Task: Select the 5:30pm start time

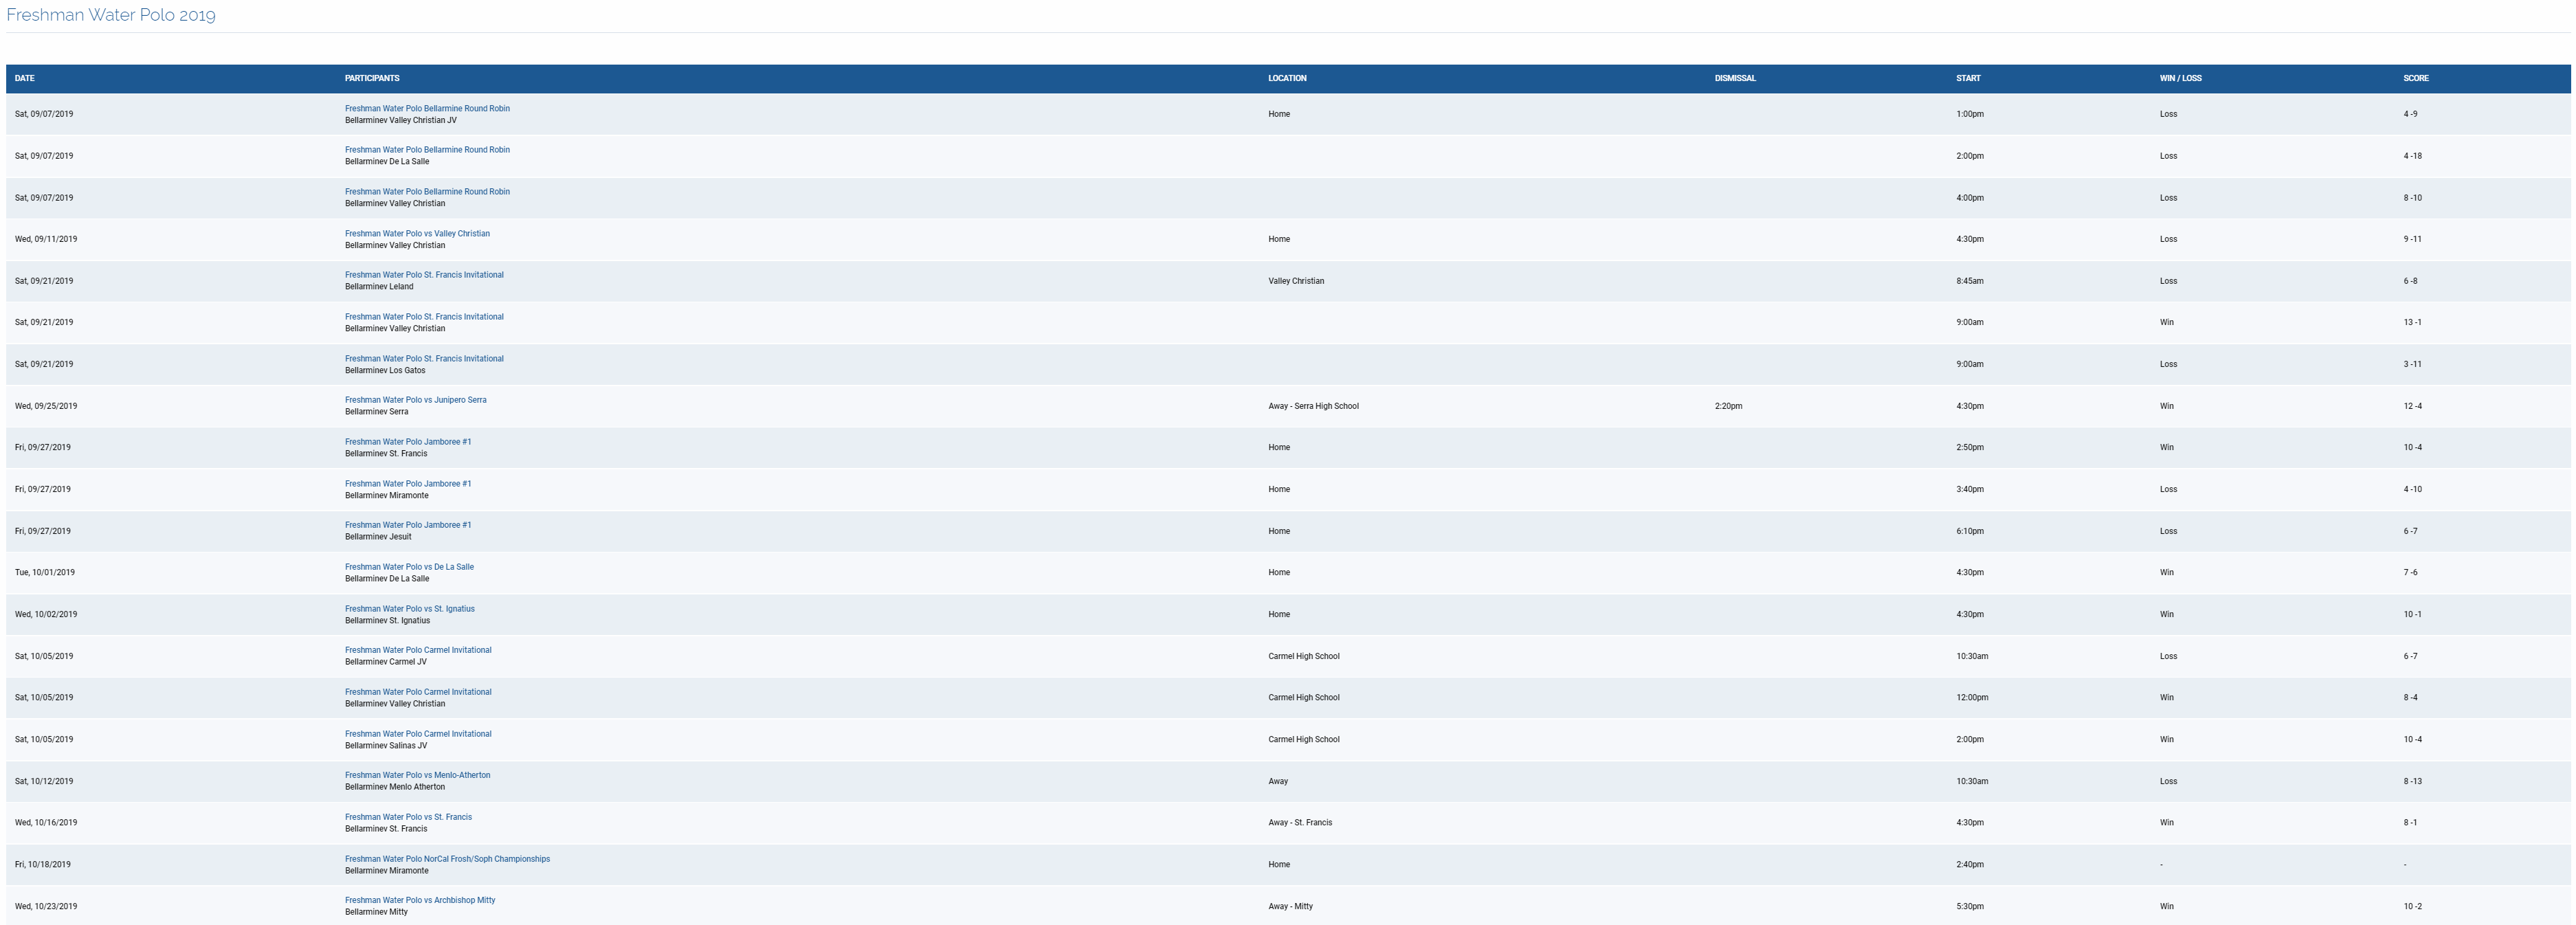Action: click(1970, 906)
